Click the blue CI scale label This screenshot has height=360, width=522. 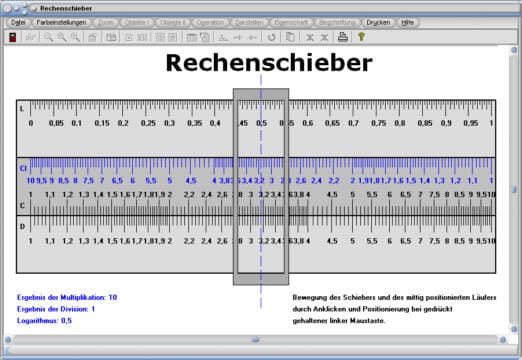[x=23, y=168]
